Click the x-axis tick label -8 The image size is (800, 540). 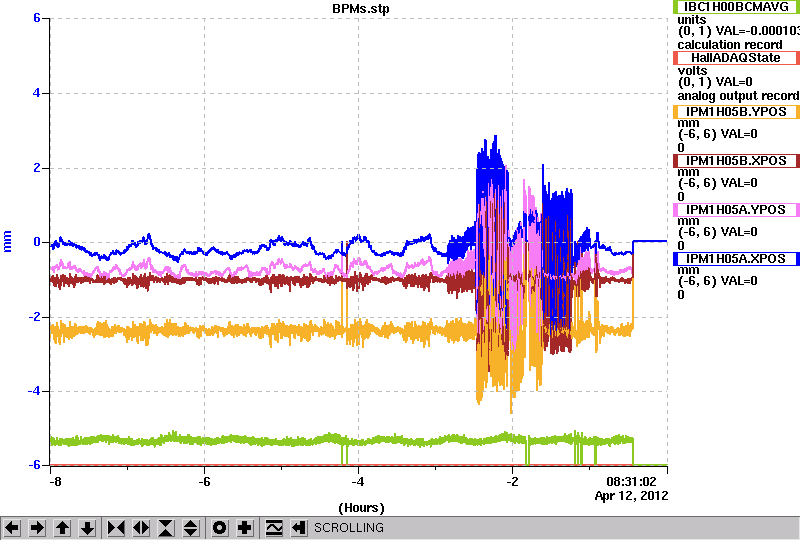pyautogui.click(x=56, y=482)
